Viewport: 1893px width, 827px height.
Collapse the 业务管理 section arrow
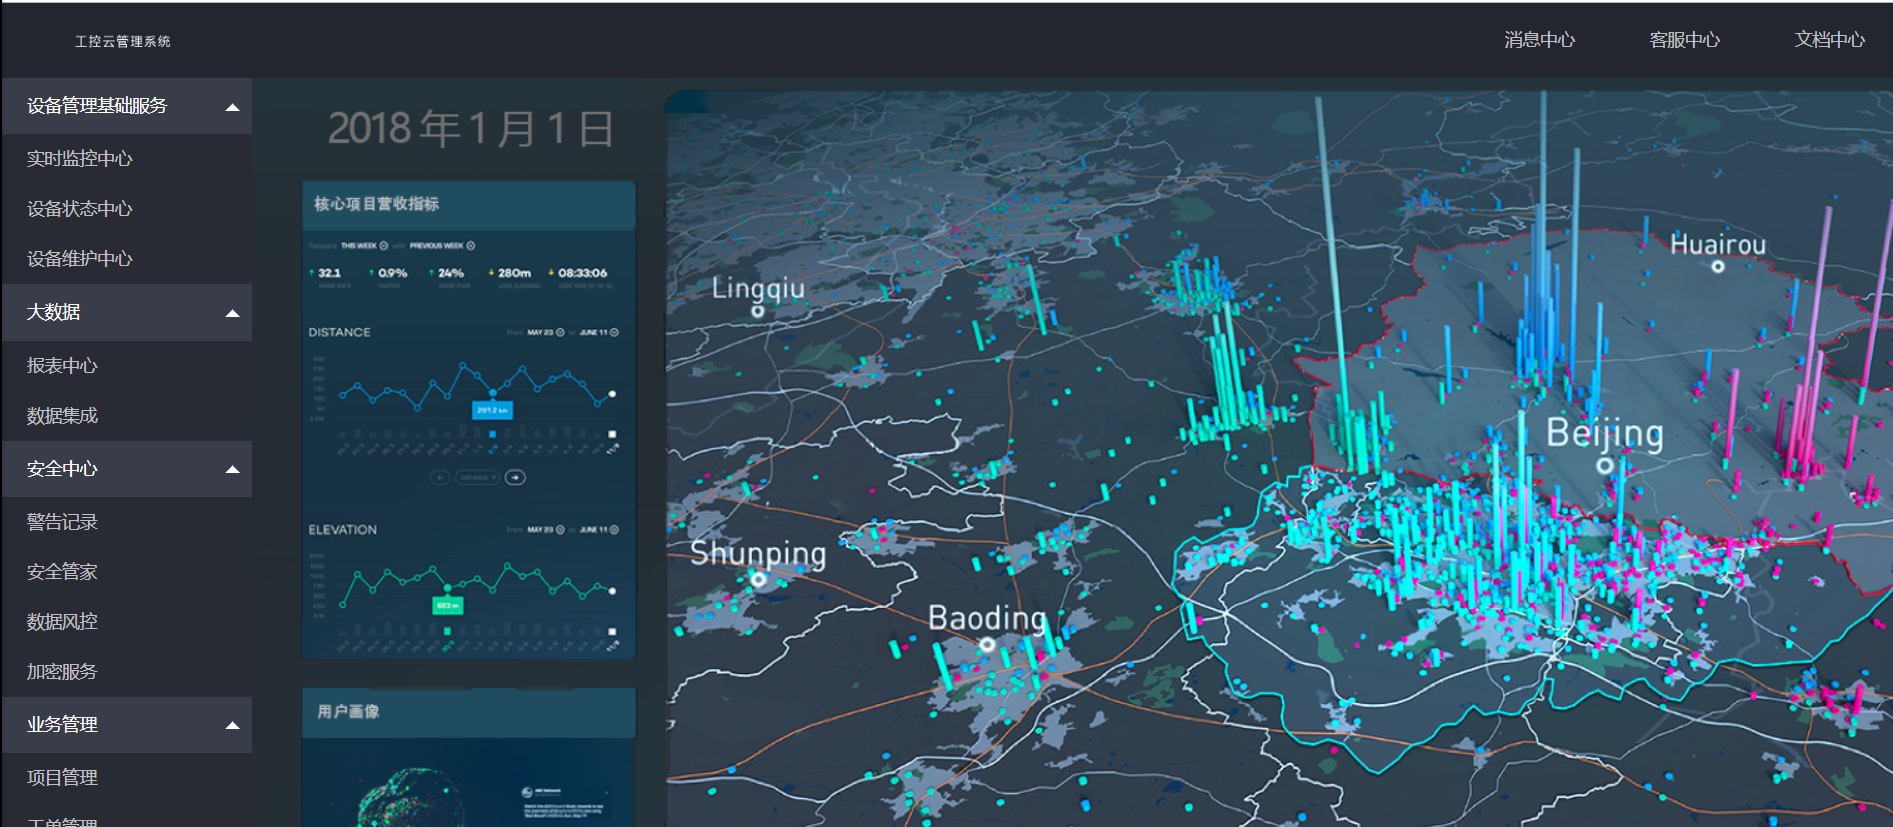coord(232,725)
